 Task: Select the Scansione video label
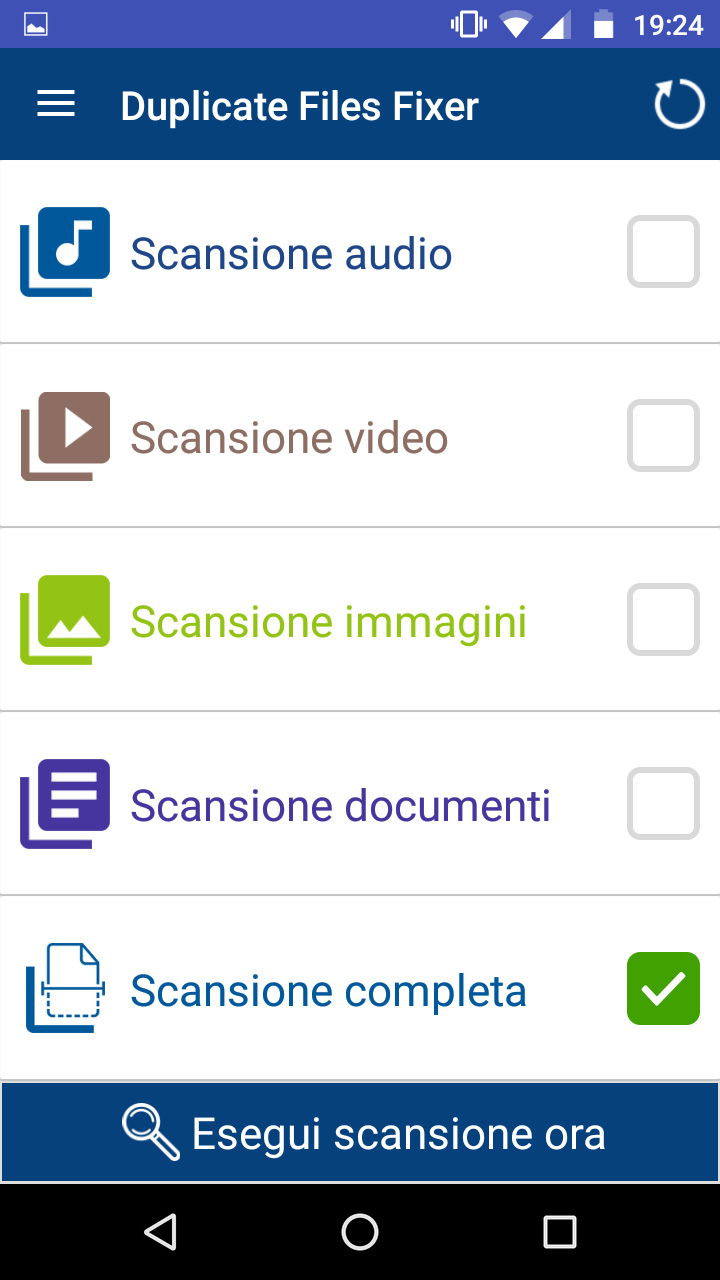tap(289, 438)
